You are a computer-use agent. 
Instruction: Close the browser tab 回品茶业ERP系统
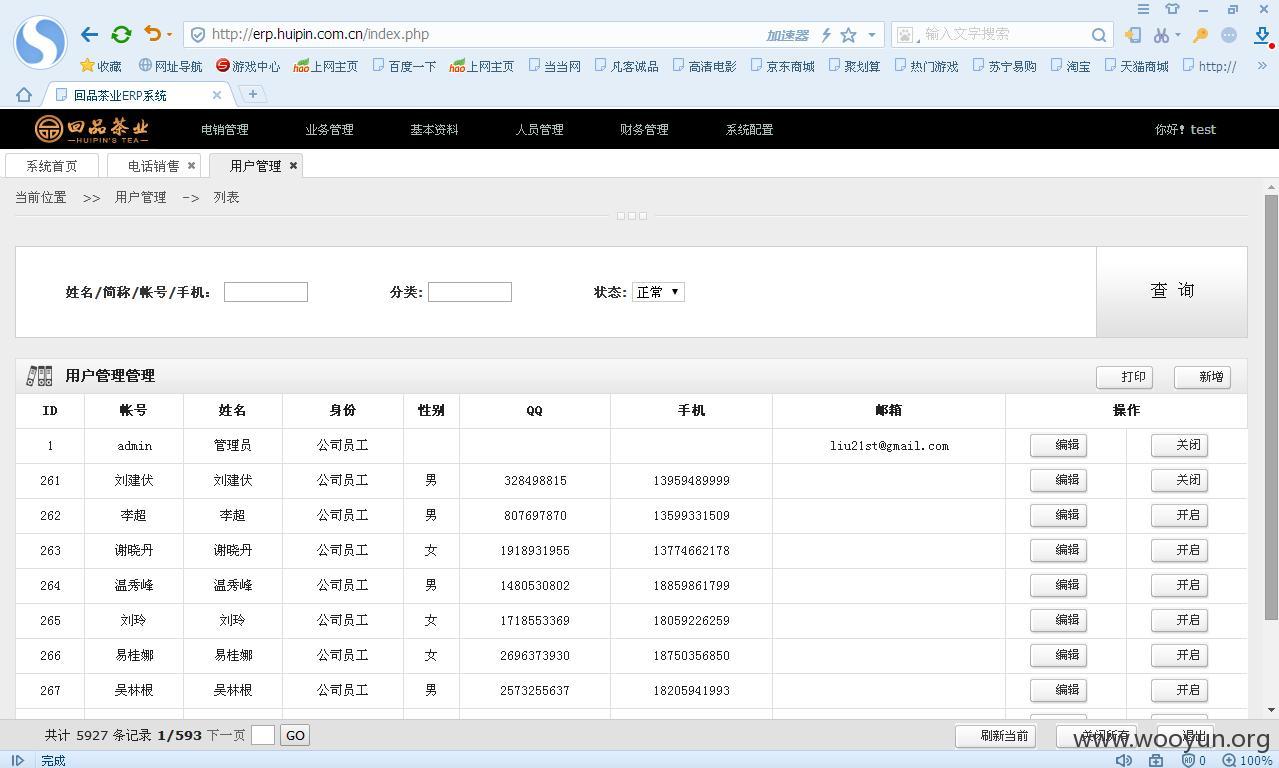click(x=217, y=95)
